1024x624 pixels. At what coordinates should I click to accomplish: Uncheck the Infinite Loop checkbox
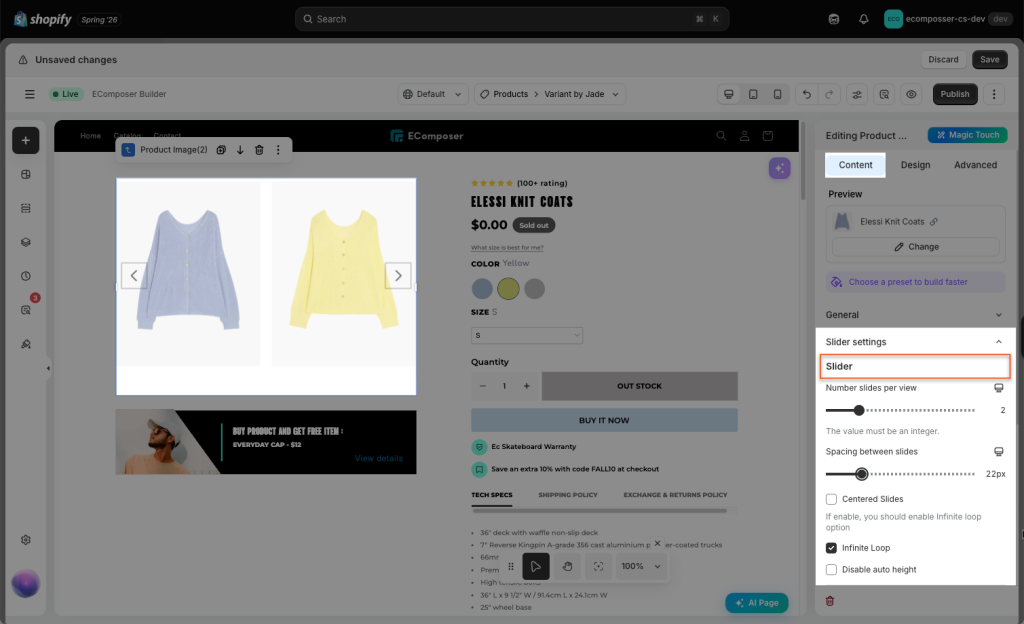pos(831,548)
